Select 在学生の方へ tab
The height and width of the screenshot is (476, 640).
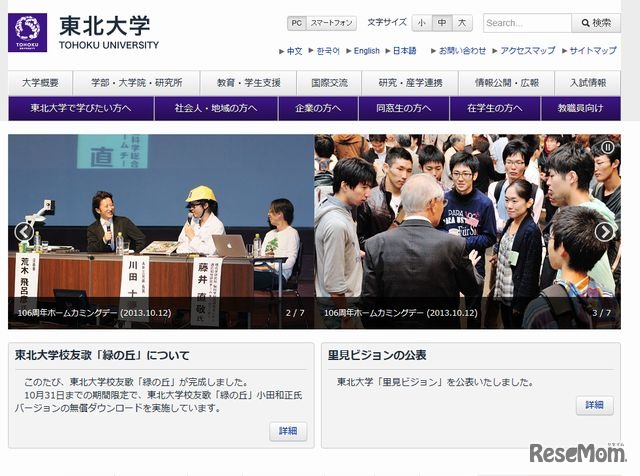tap(495, 108)
